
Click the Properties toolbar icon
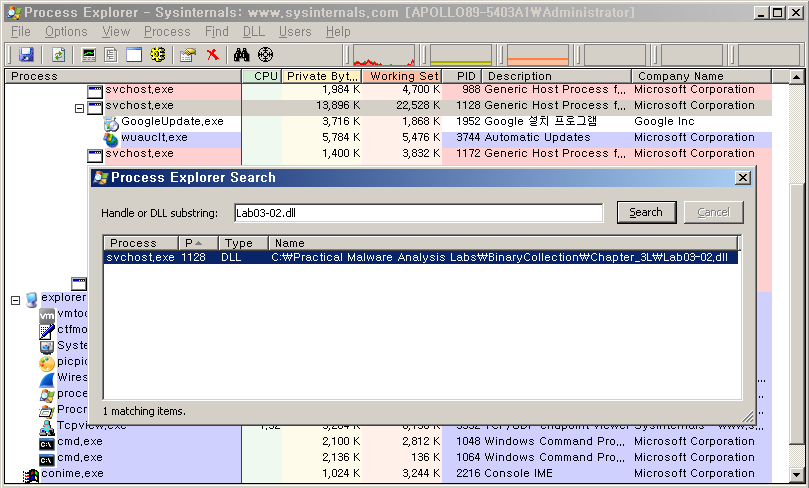(187, 55)
